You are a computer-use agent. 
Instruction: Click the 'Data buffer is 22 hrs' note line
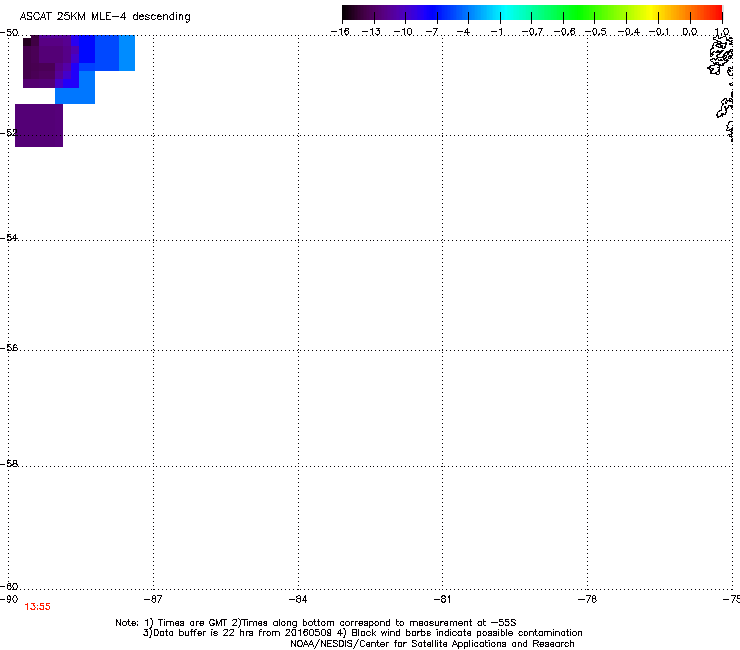point(362,633)
